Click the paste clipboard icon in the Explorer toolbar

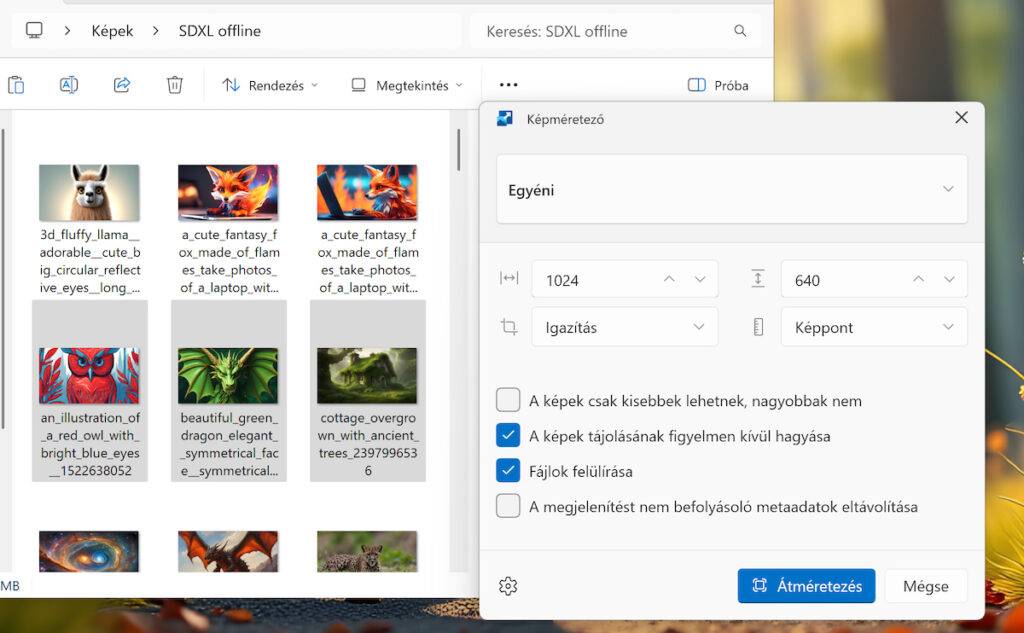(16, 85)
